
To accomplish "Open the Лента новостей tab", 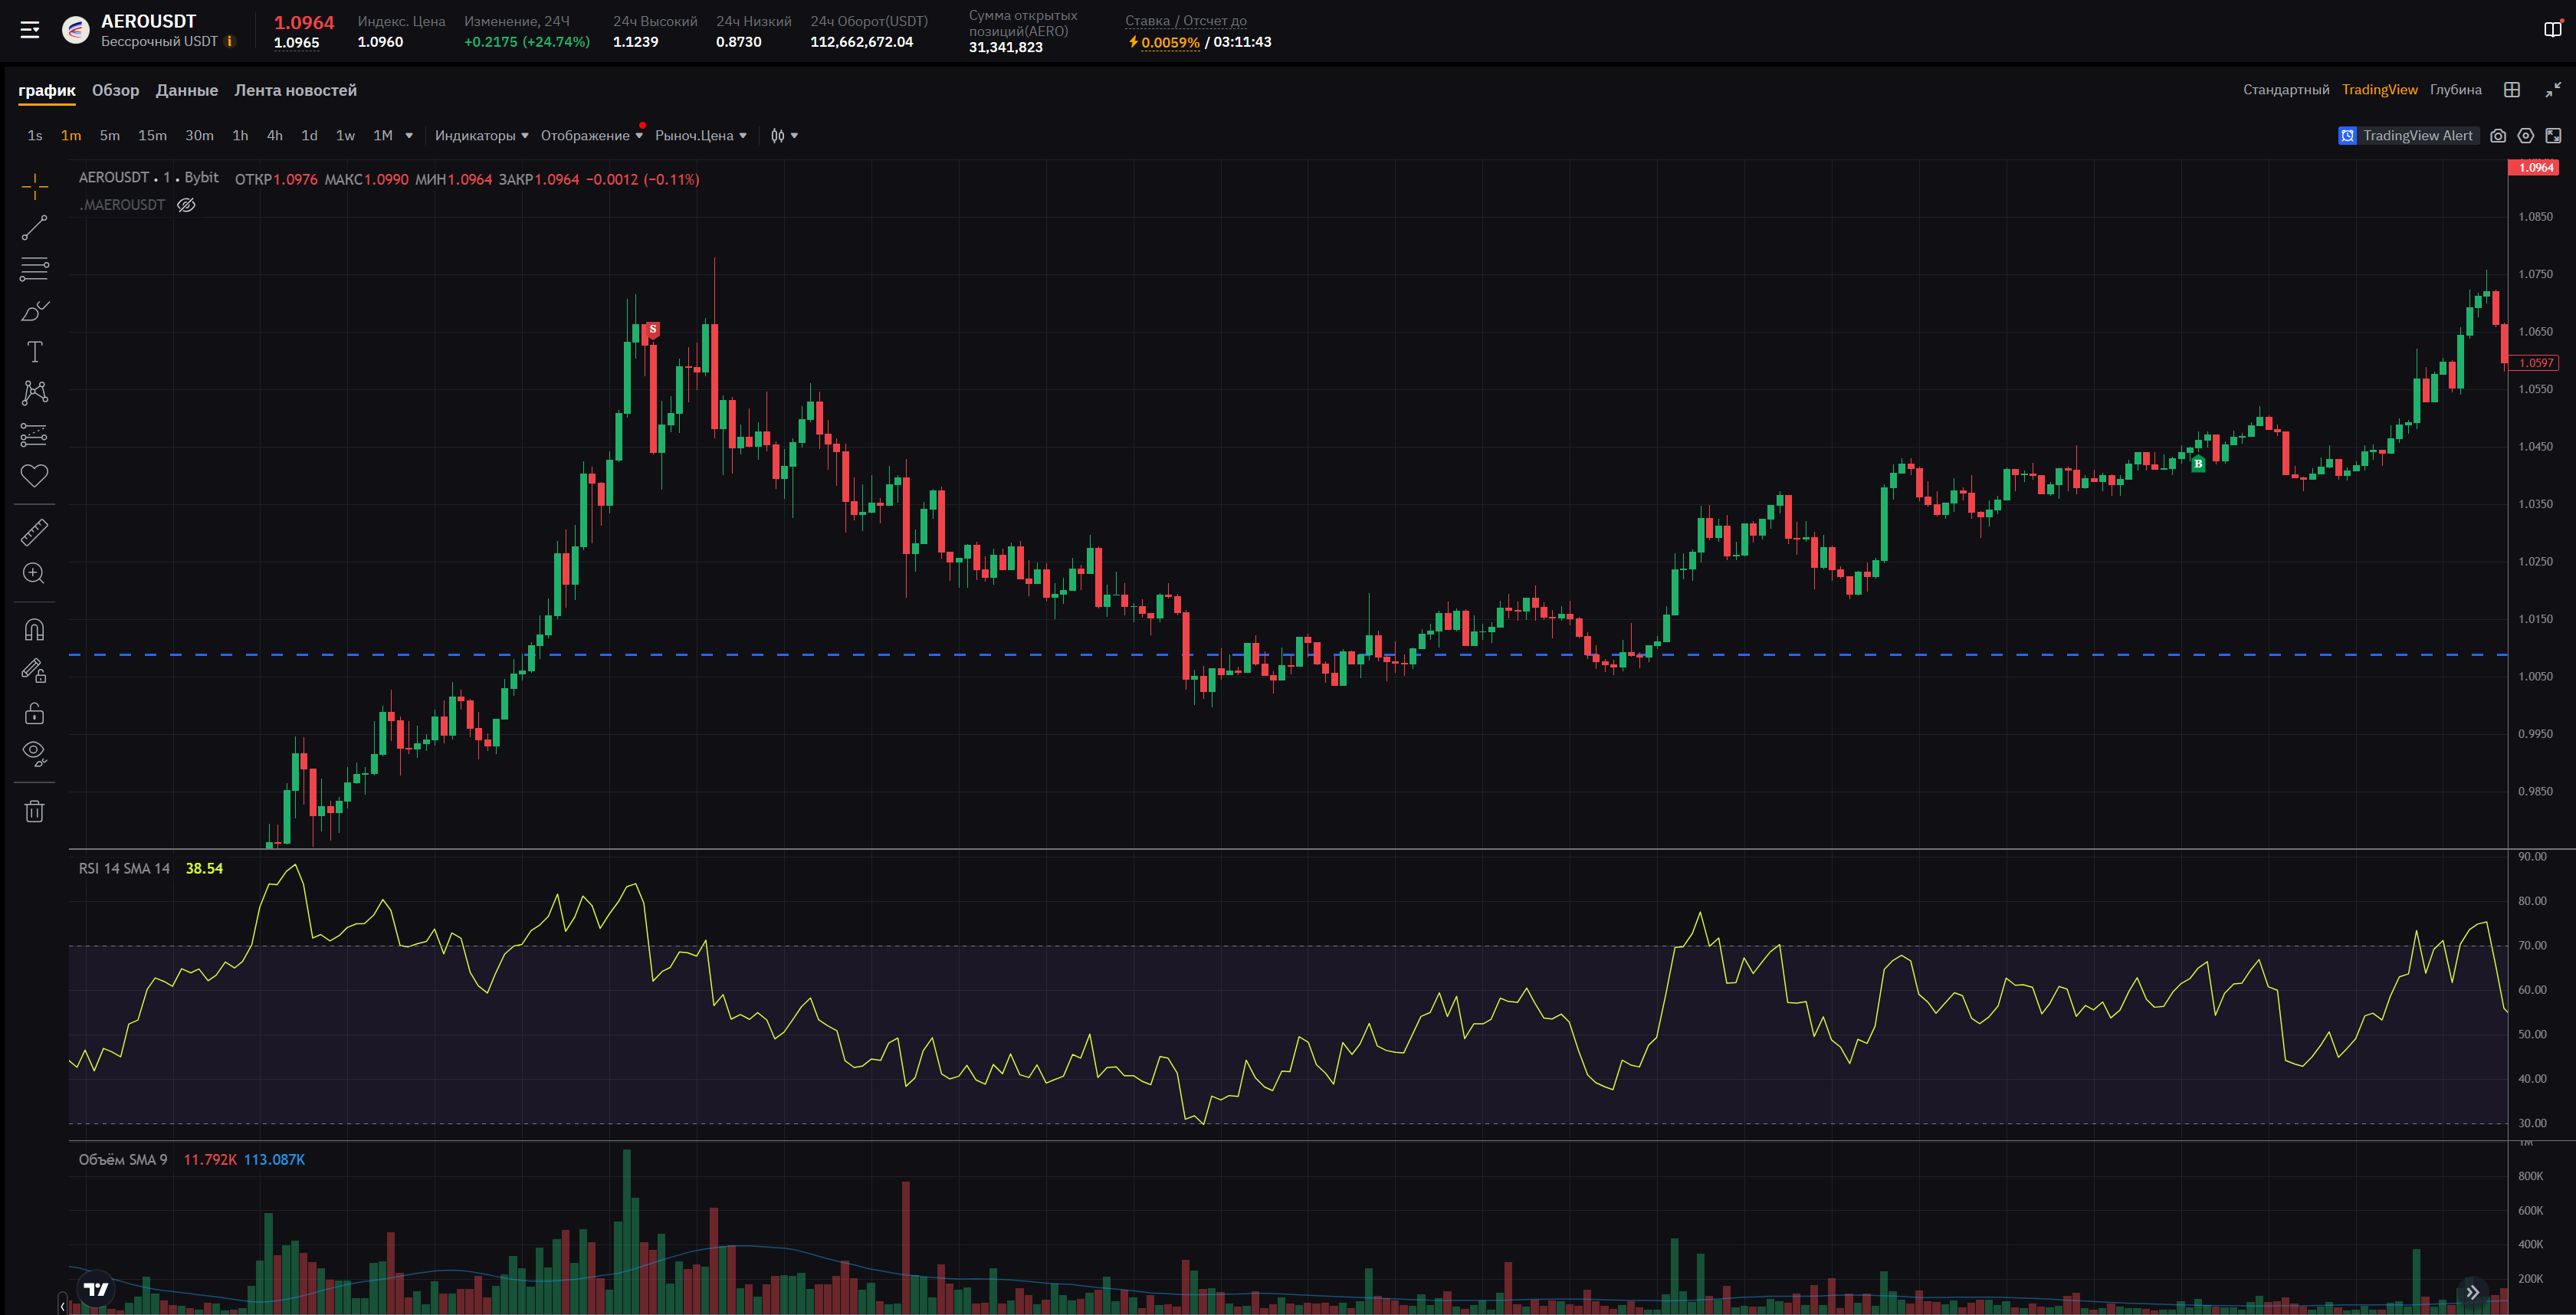I will [x=295, y=90].
